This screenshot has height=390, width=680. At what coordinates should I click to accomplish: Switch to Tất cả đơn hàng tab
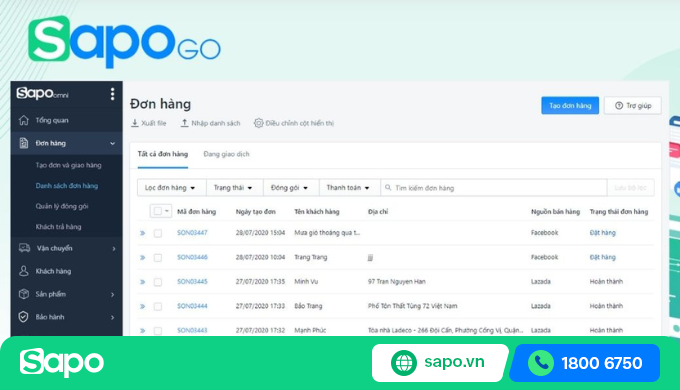click(x=163, y=154)
